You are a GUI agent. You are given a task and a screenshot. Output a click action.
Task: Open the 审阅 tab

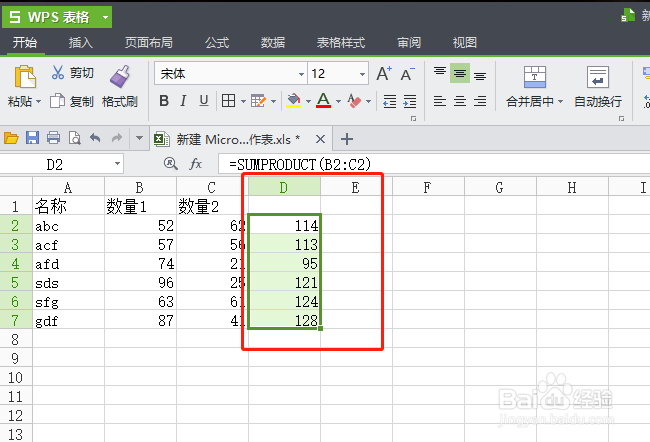coord(409,42)
